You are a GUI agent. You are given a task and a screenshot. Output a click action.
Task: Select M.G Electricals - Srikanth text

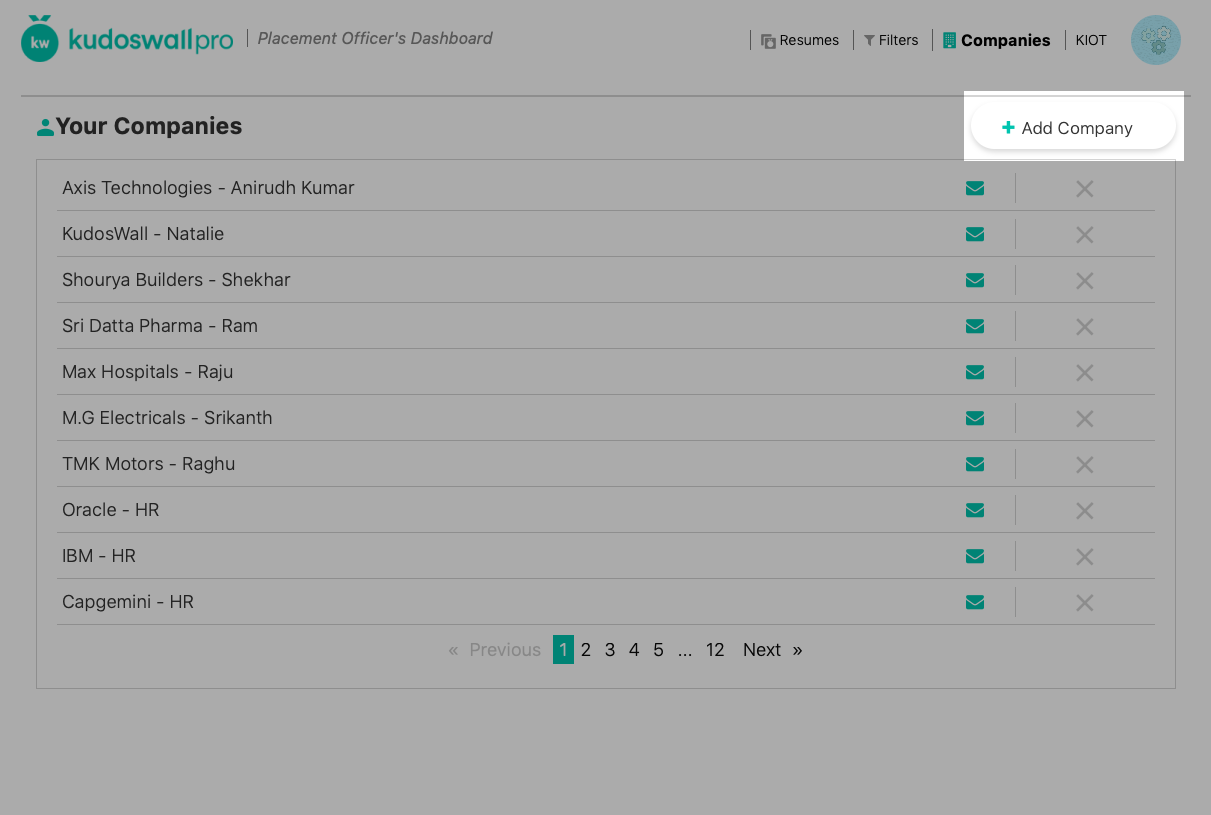coord(167,418)
